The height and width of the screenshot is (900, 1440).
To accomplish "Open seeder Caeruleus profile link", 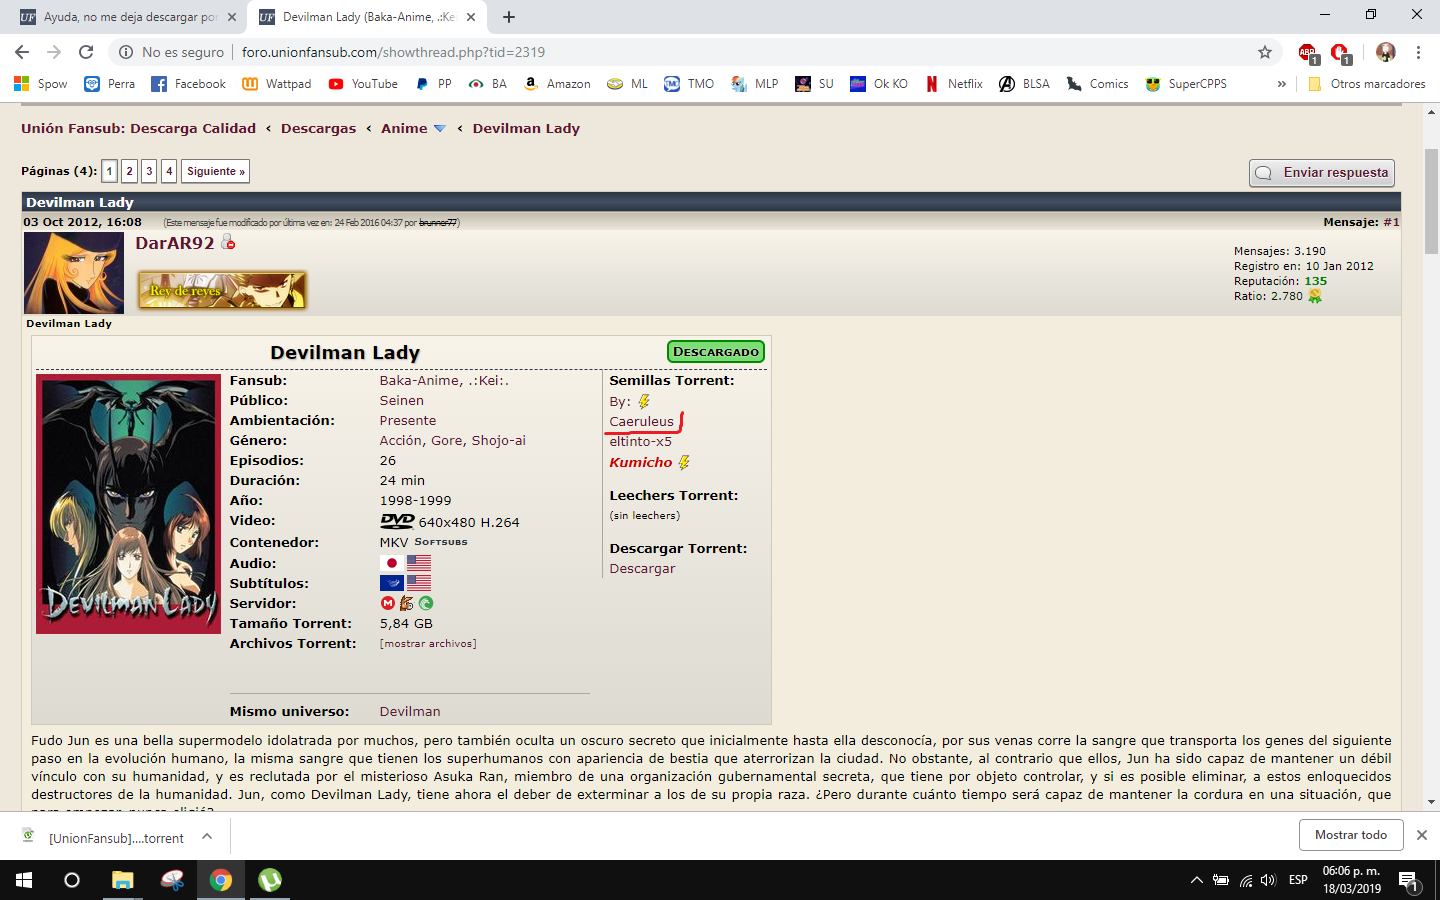I will [x=641, y=422].
